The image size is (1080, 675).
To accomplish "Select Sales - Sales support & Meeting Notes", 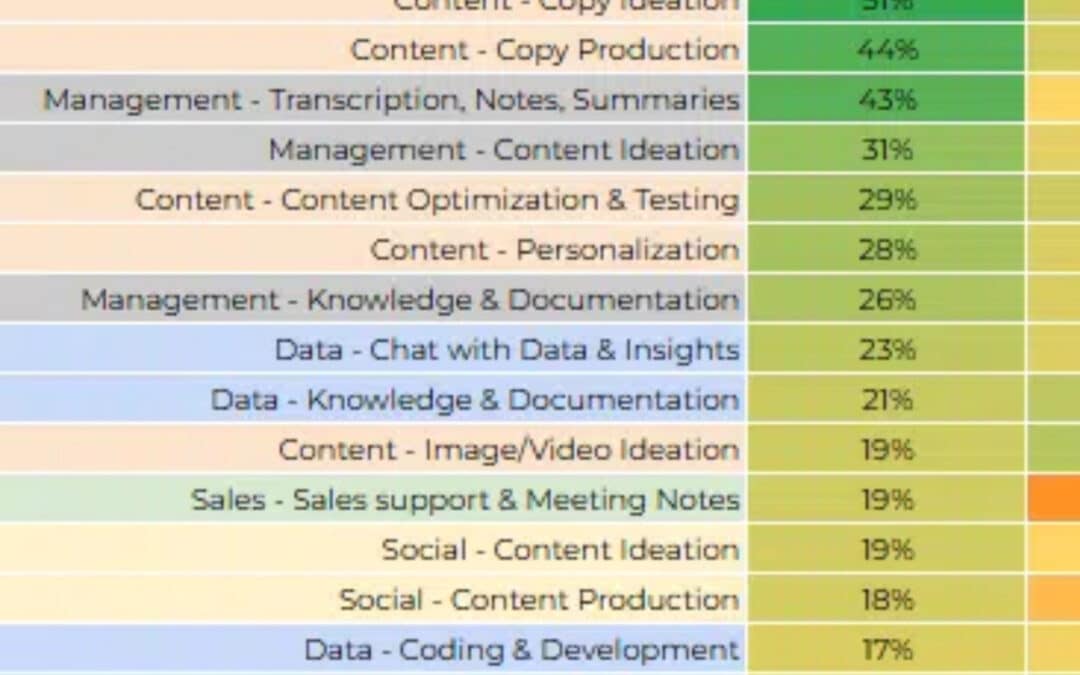I will [x=466, y=499].
